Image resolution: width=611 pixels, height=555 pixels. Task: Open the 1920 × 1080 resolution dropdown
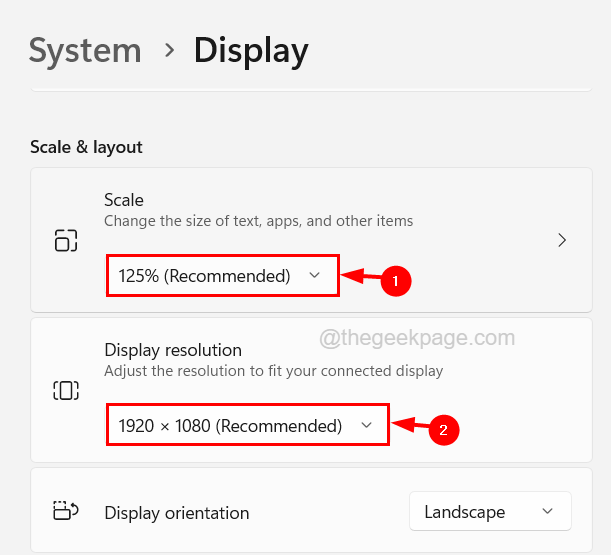[246, 426]
